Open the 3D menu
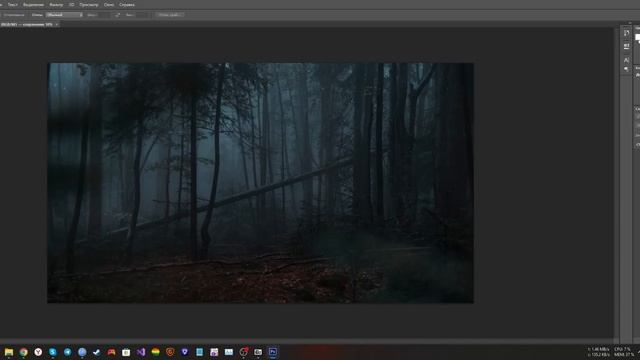The image size is (640, 360). click(x=71, y=5)
